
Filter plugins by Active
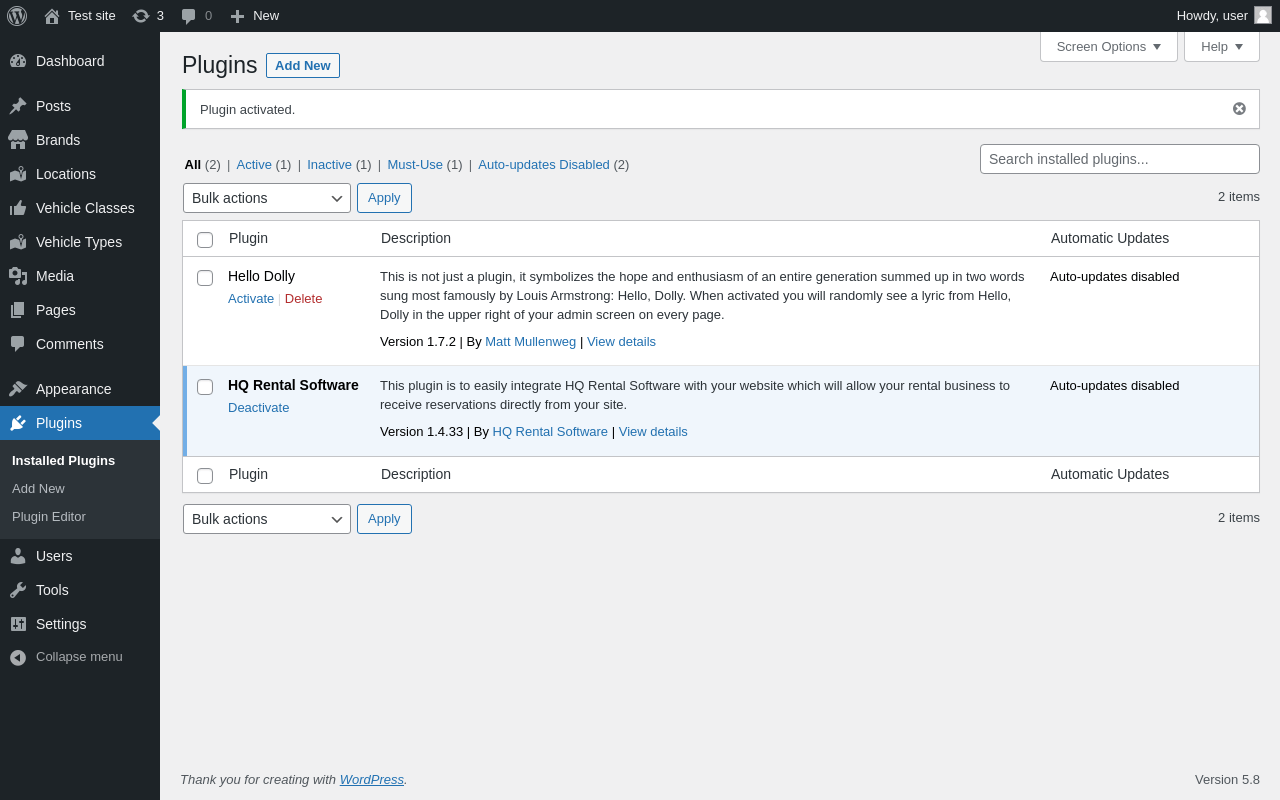coord(254,165)
